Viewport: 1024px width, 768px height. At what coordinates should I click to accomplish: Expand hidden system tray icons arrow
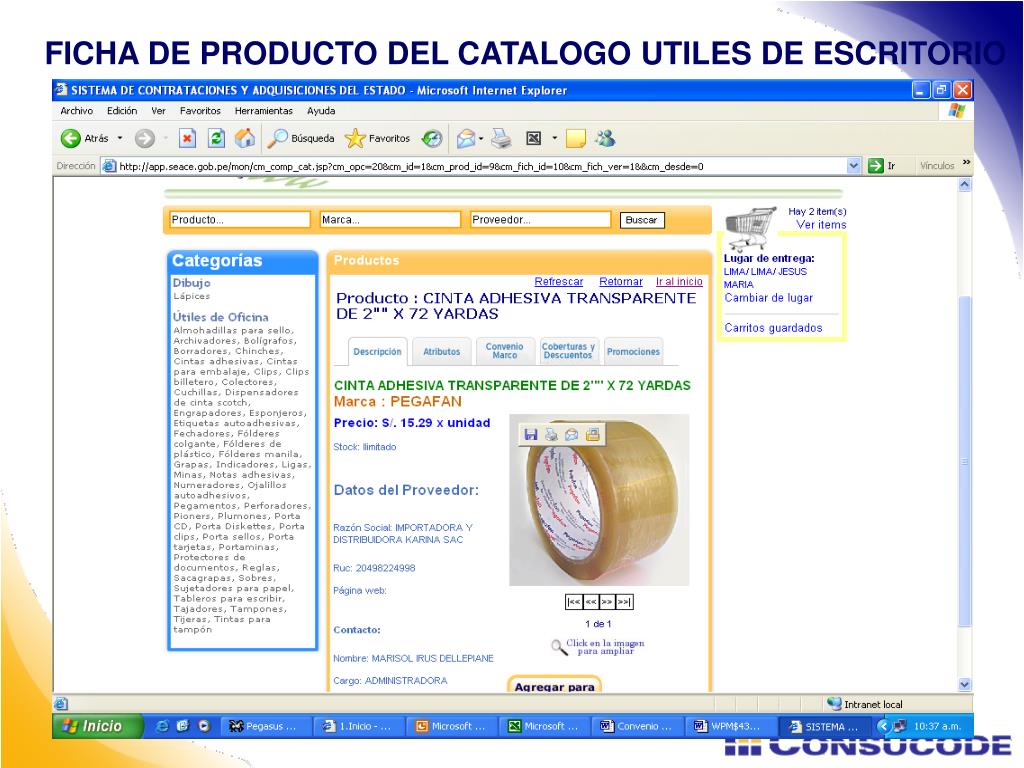[882, 726]
